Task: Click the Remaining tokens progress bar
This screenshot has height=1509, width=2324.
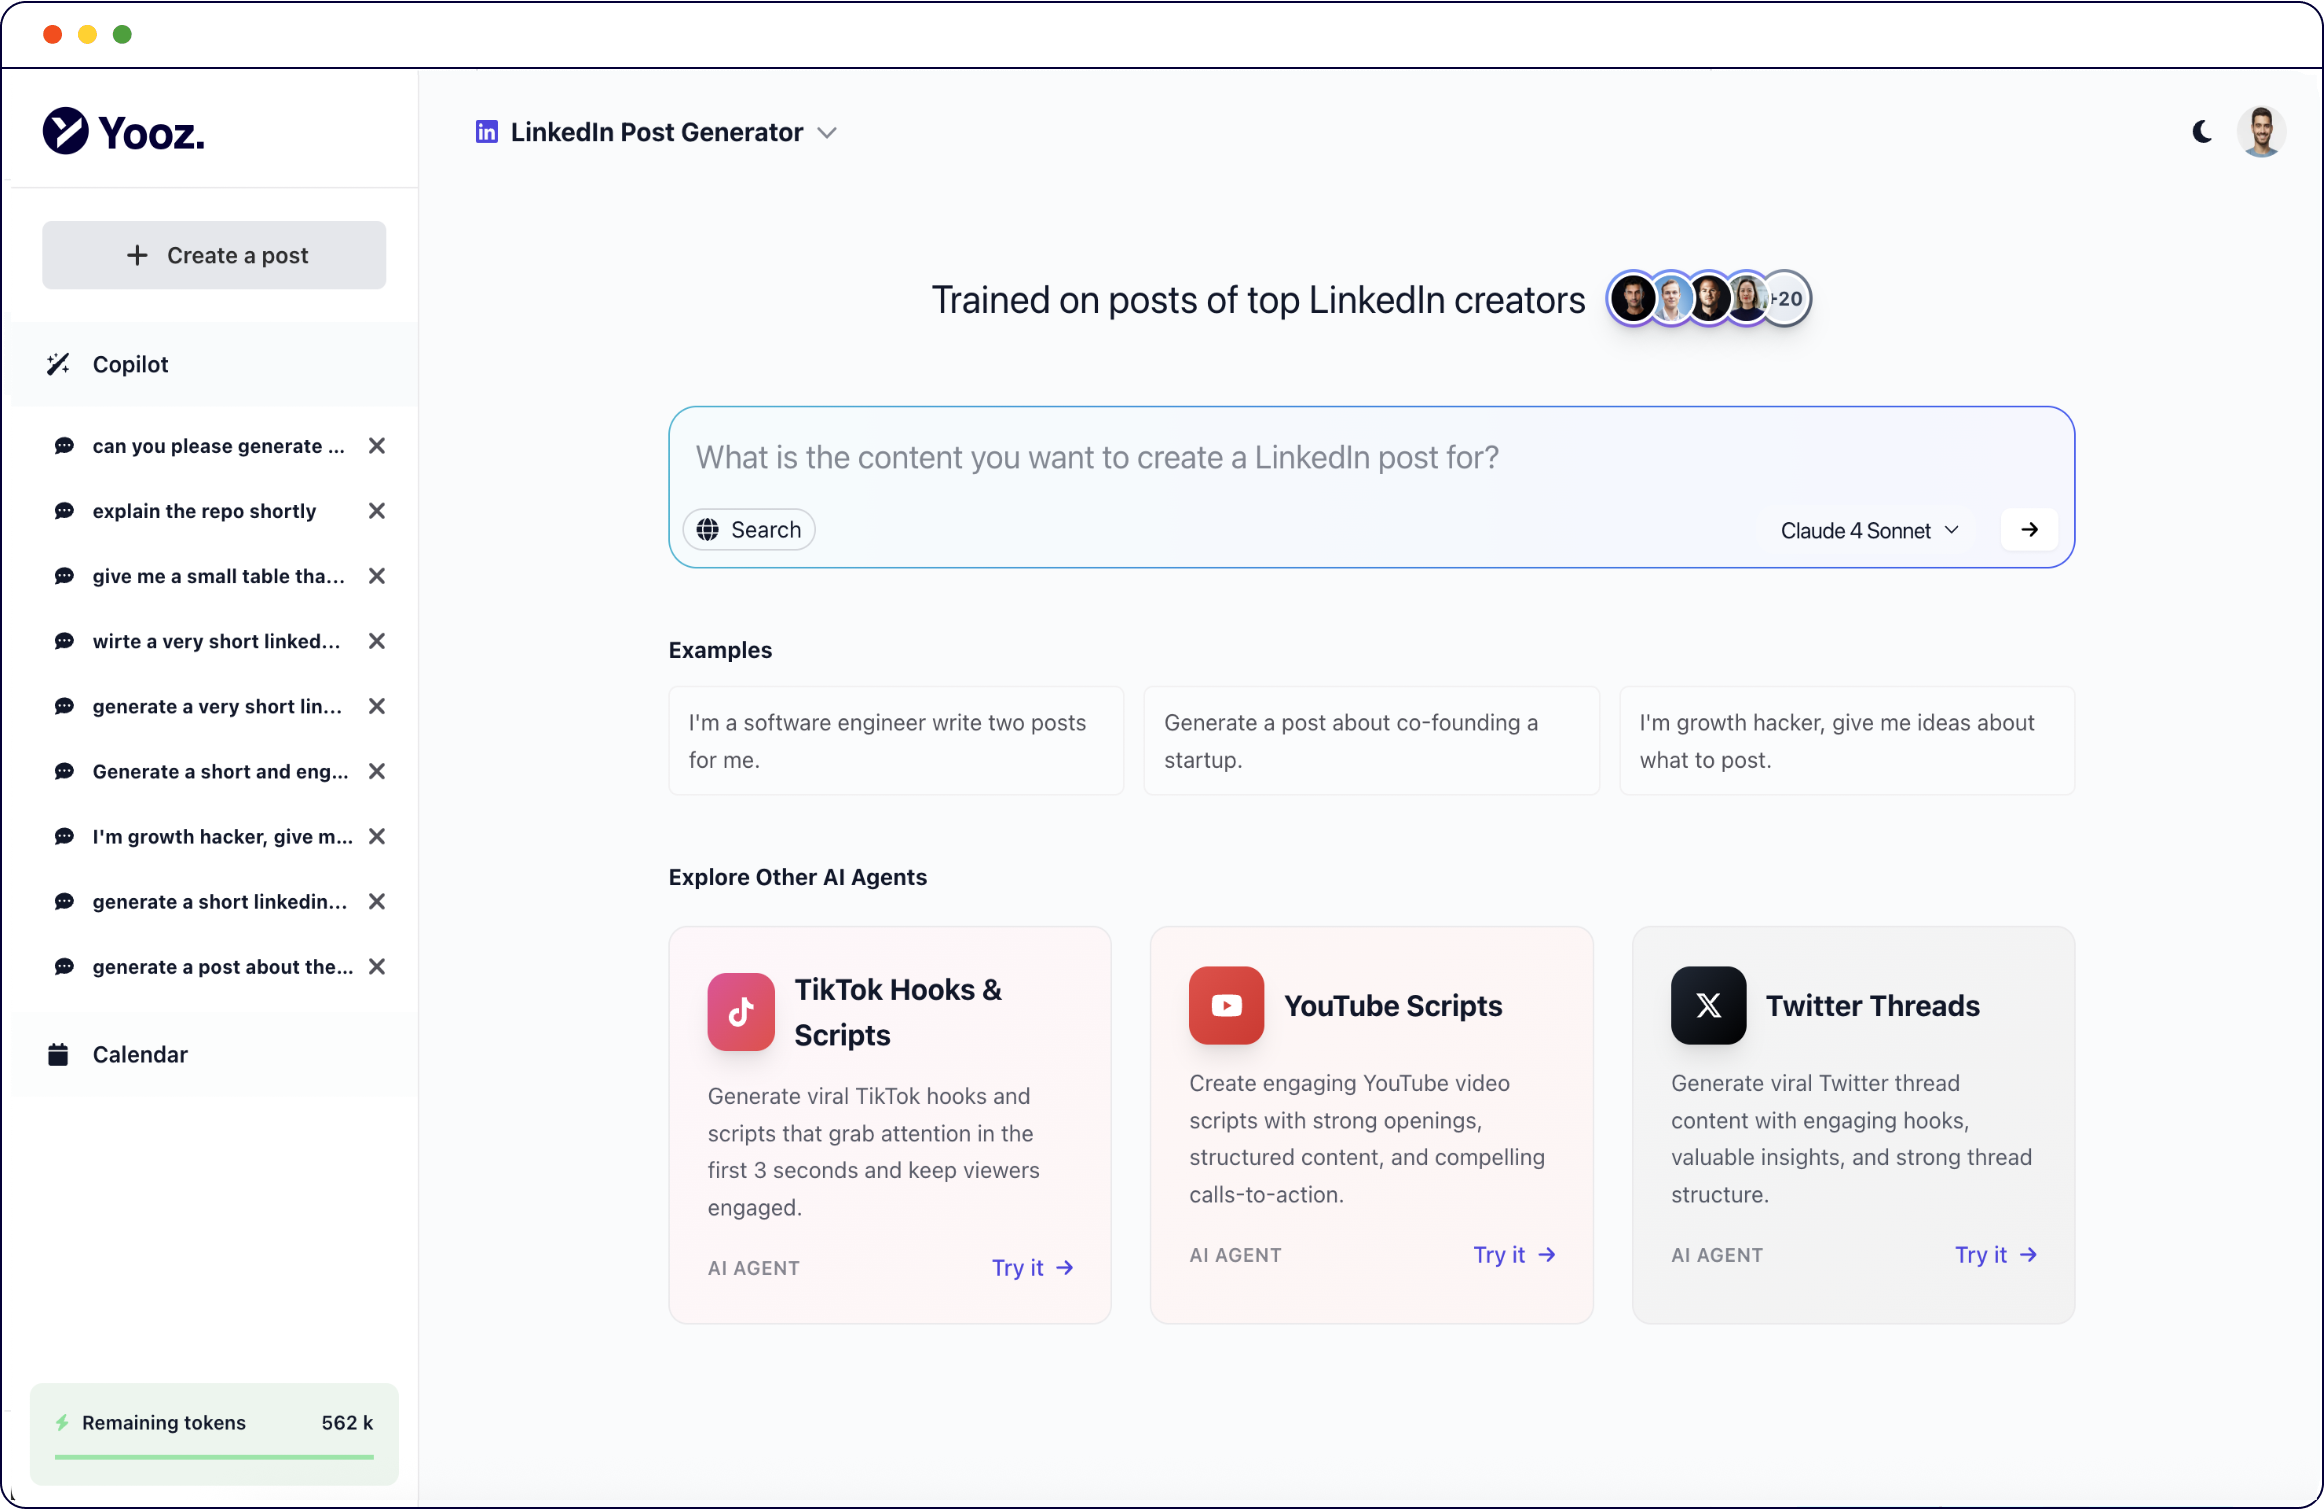Action: coord(214,1457)
